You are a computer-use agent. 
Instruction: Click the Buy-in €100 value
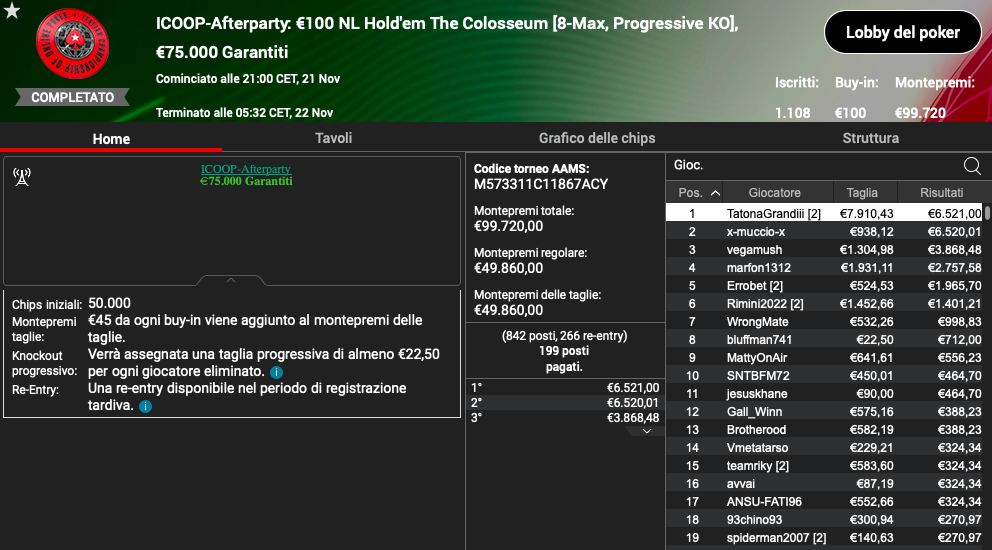850,113
